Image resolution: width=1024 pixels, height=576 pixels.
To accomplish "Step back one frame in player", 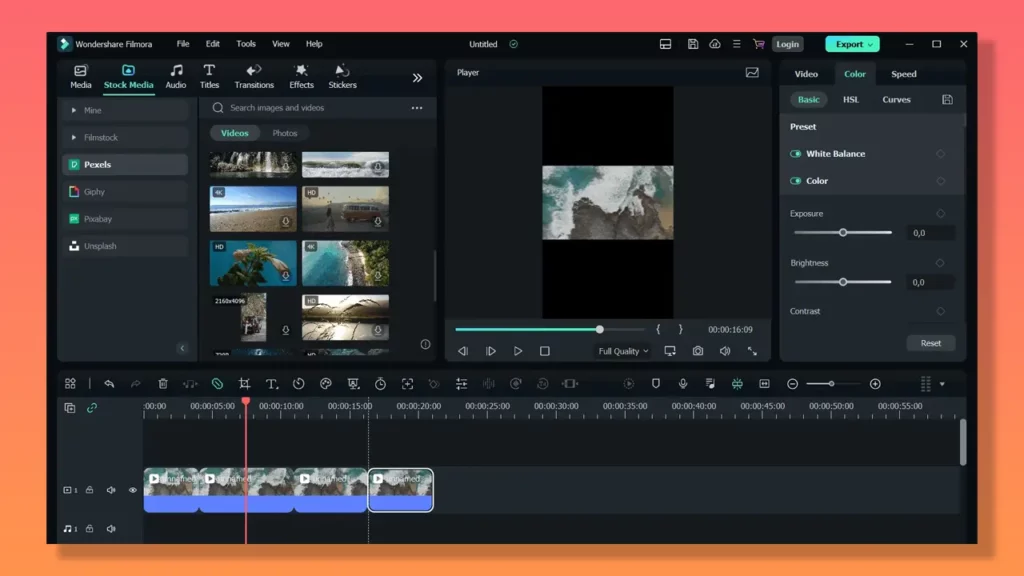I will [x=463, y=351].
